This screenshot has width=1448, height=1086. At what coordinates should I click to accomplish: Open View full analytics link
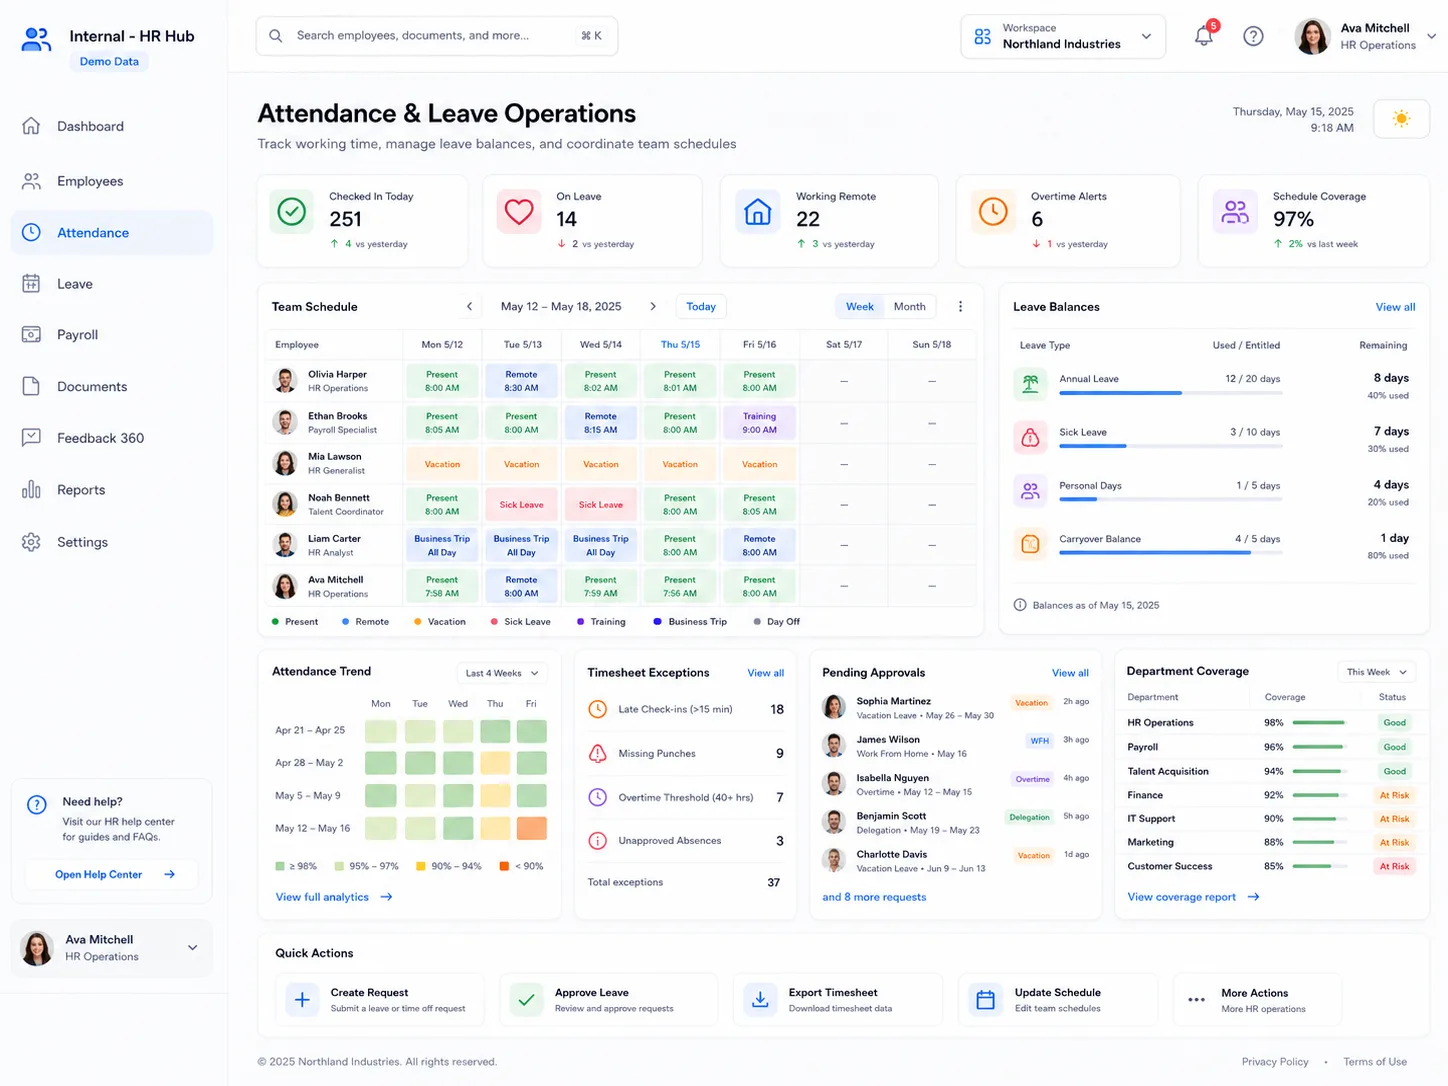tap(334, 897)
